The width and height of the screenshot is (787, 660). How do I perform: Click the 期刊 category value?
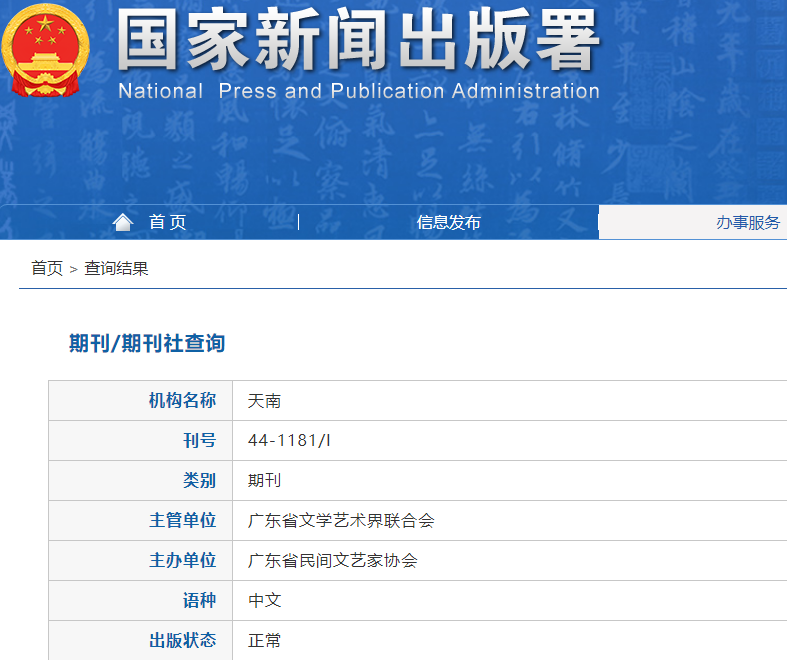[x=264, y=481]
